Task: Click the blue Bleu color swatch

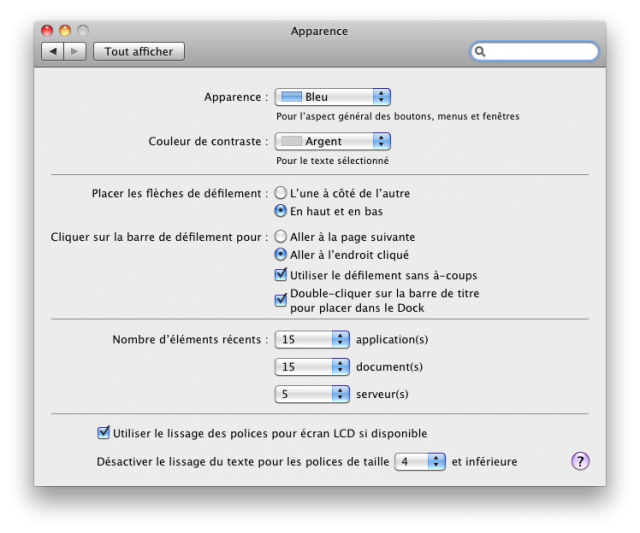Action: [x=291, y=97]
